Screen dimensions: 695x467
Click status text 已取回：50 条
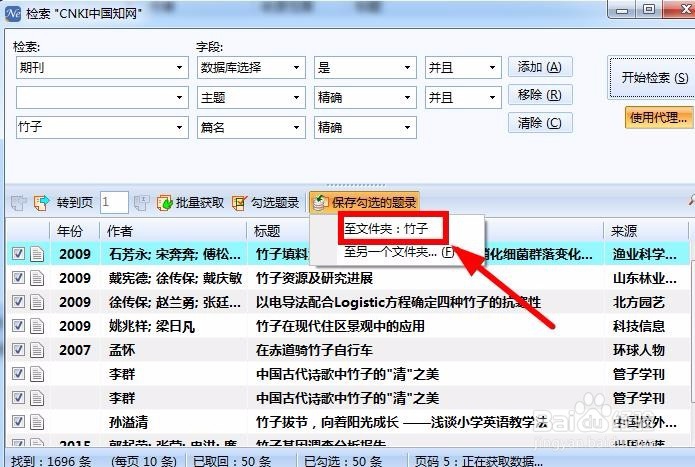tap(232, 461)
